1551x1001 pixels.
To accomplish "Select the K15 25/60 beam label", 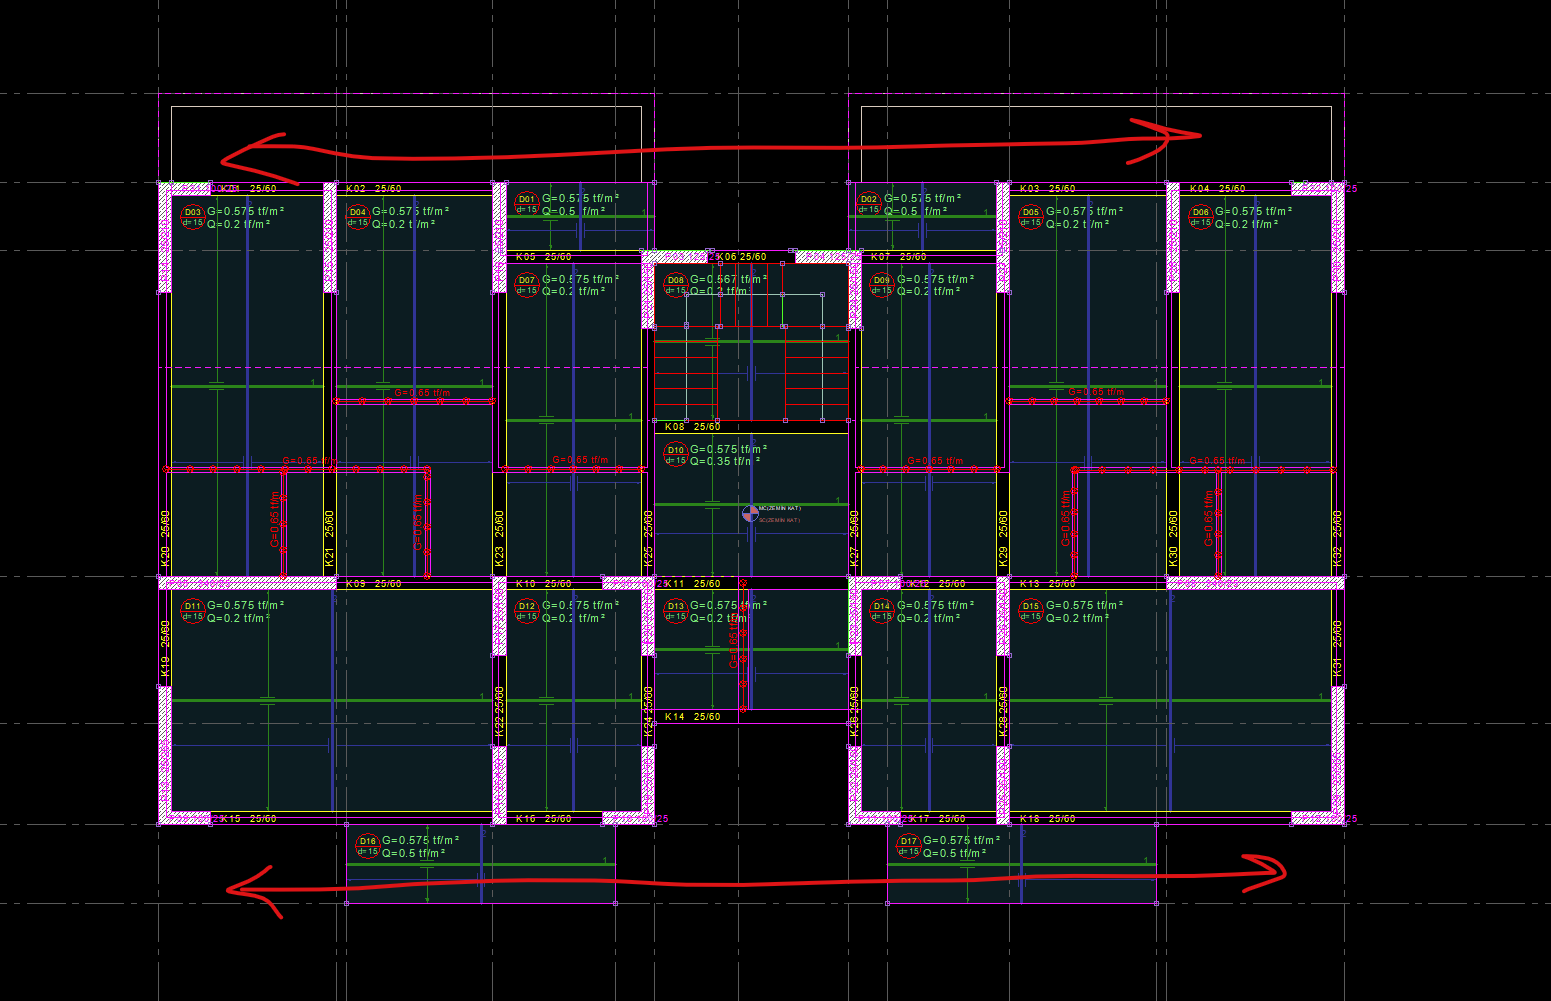I will 248,819.
